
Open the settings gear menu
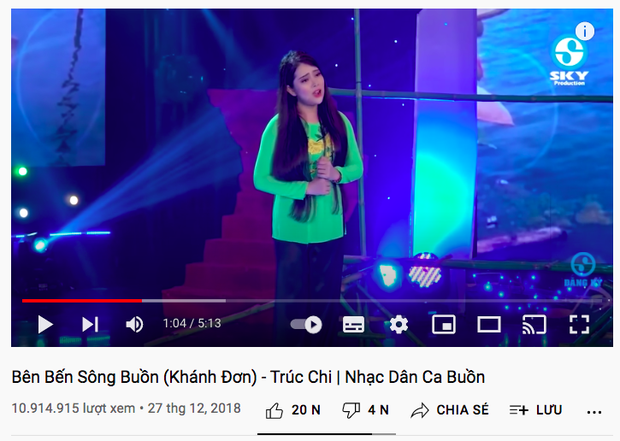click(x=399, y=324)
